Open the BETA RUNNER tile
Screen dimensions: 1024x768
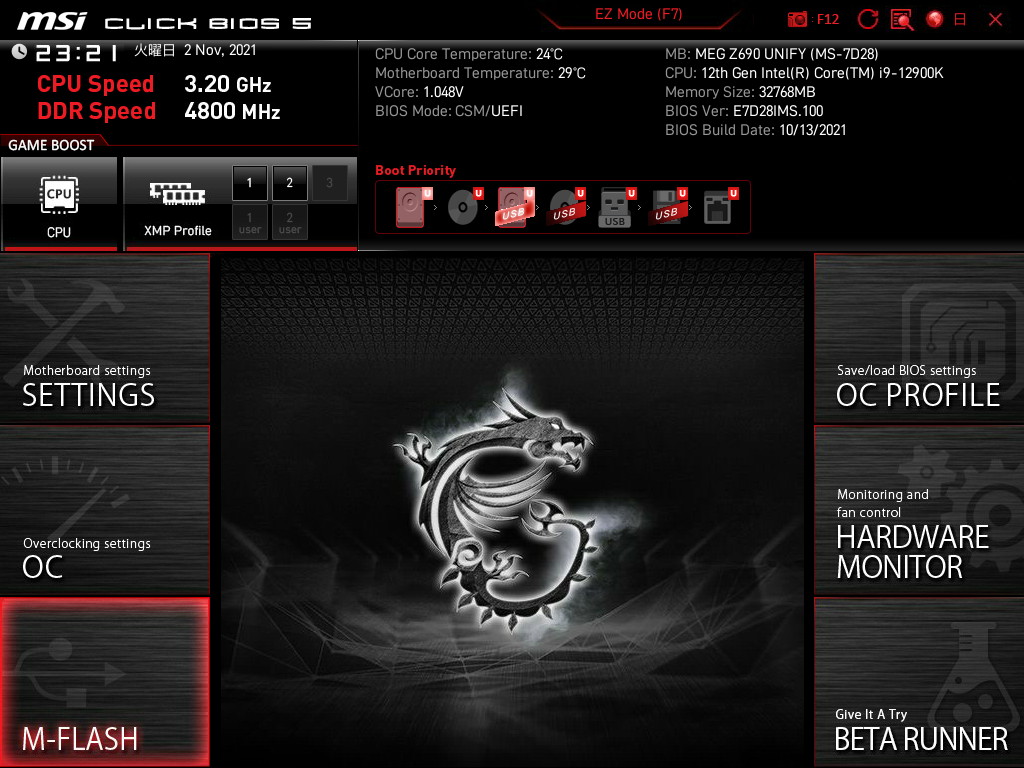click(919, 682)
